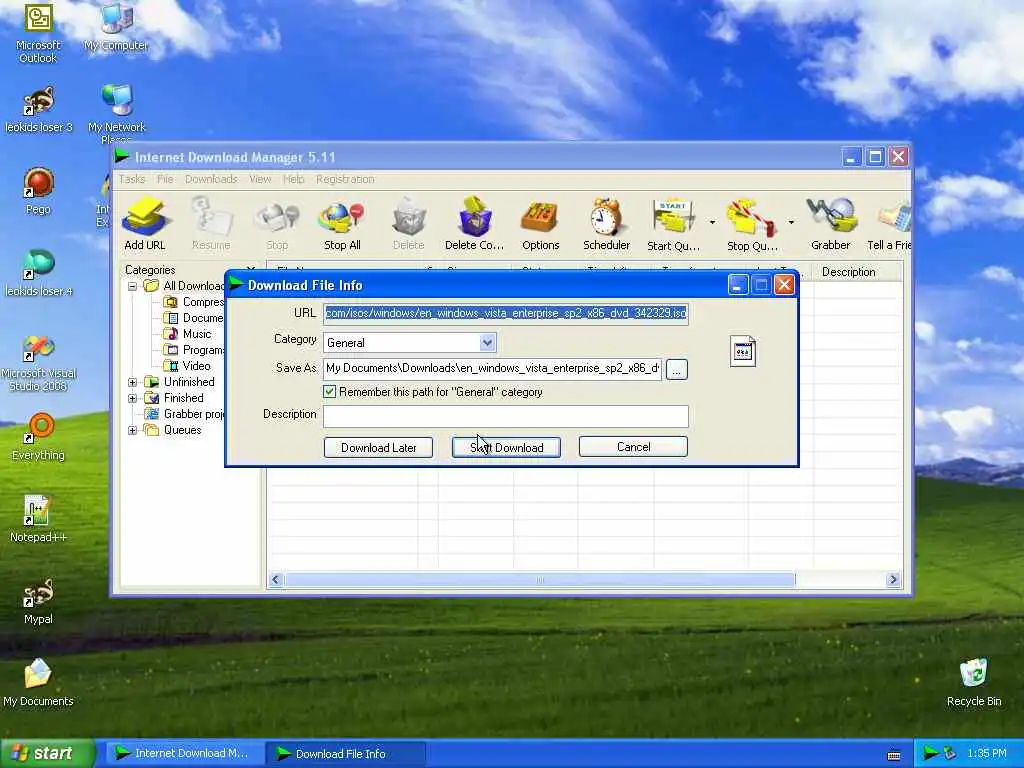Click the Add URL toolbar icon

[x=145, y=224]
